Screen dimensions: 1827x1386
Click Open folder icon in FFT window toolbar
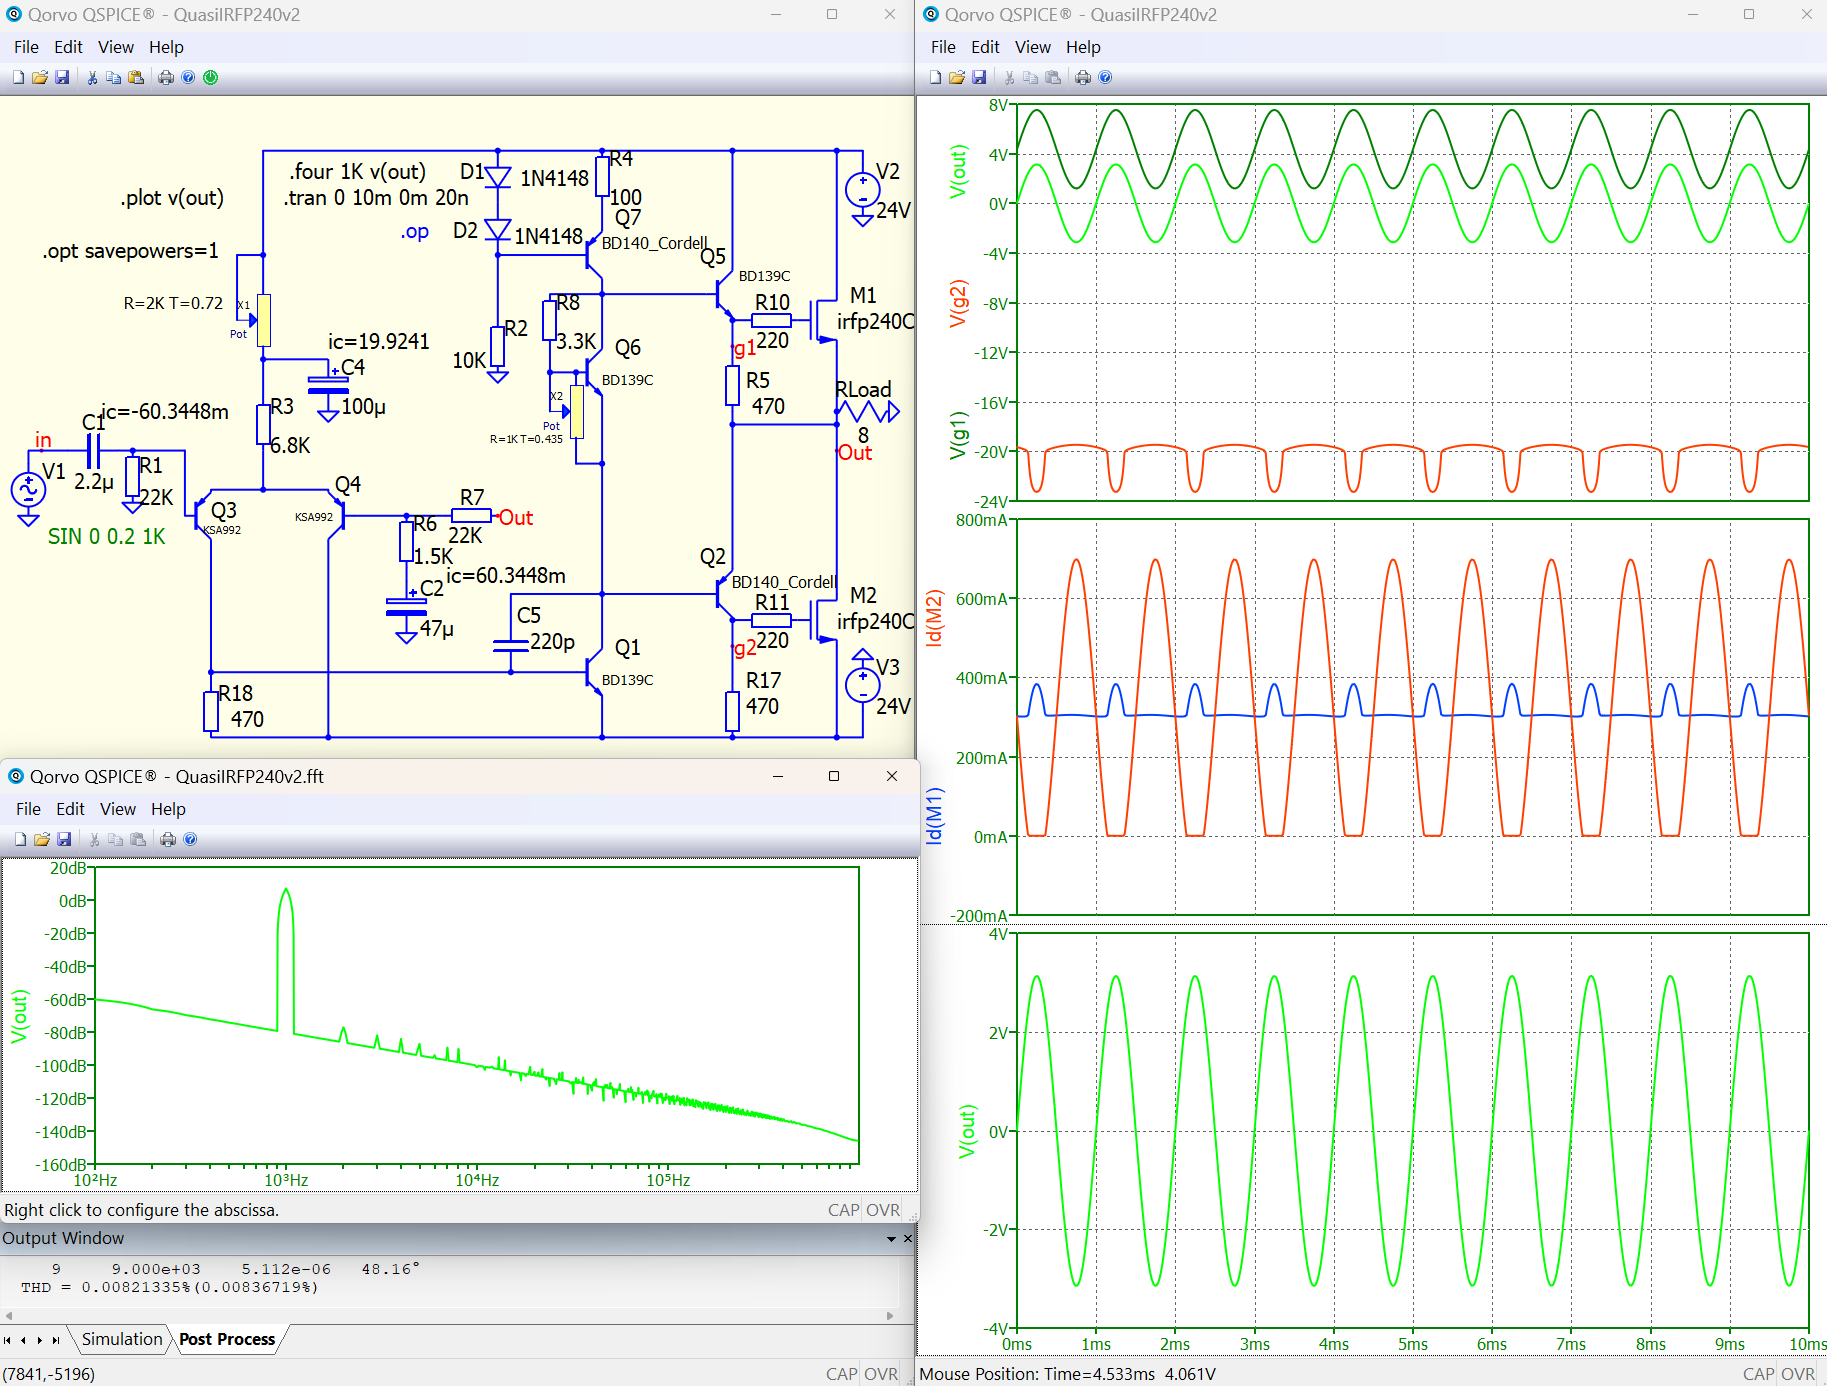pos(42,839)
